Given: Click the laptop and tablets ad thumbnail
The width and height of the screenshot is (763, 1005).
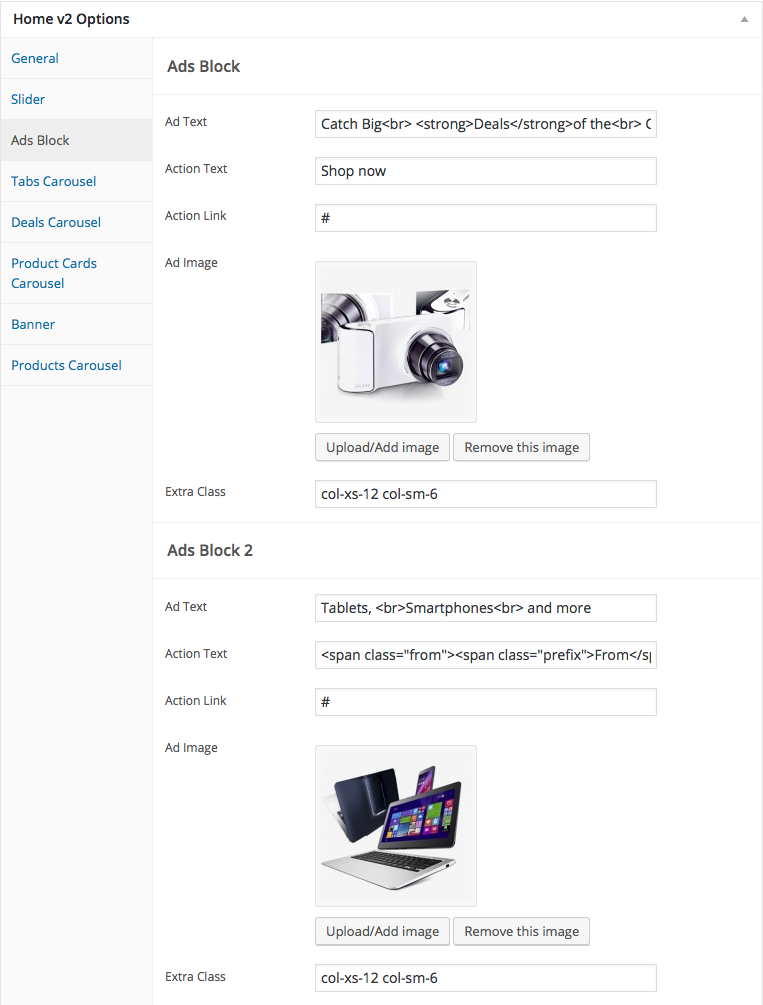Looking at the screenshot, I should tap(396, 826).
